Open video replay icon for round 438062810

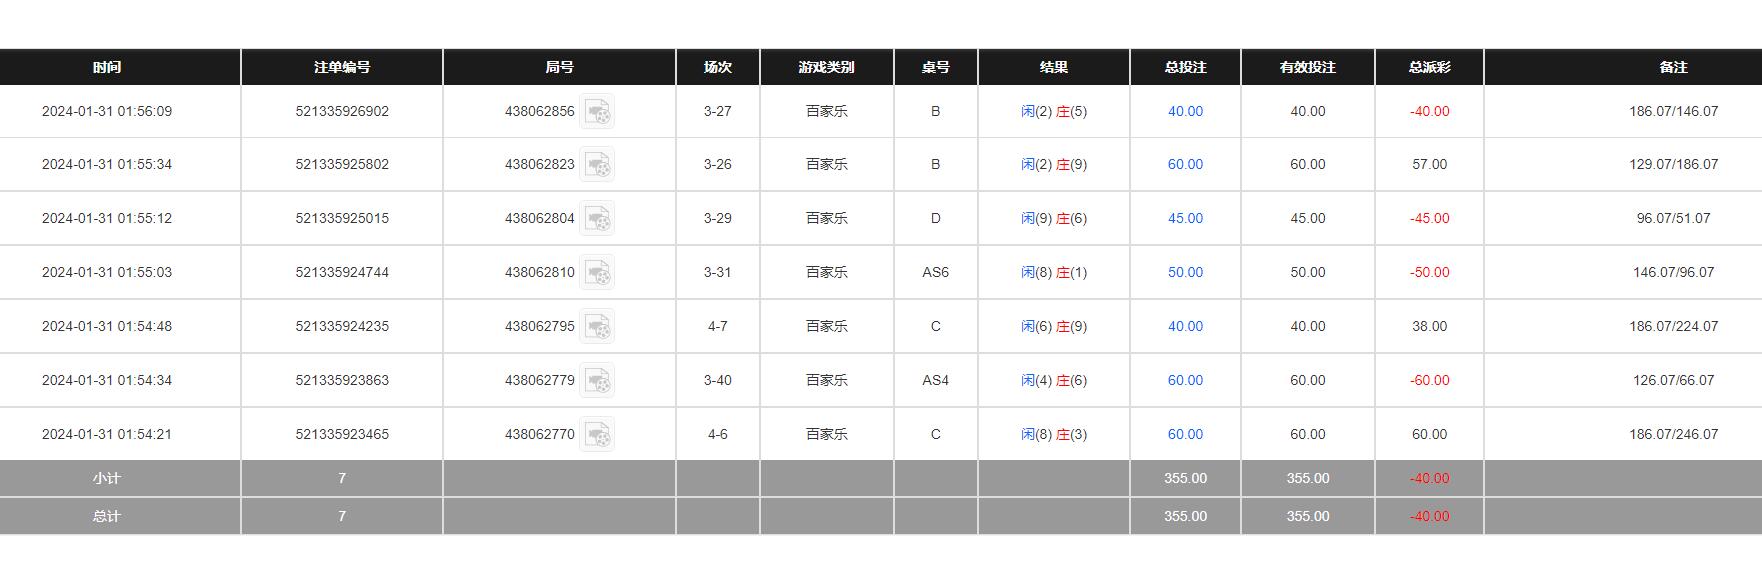point(597,273)
